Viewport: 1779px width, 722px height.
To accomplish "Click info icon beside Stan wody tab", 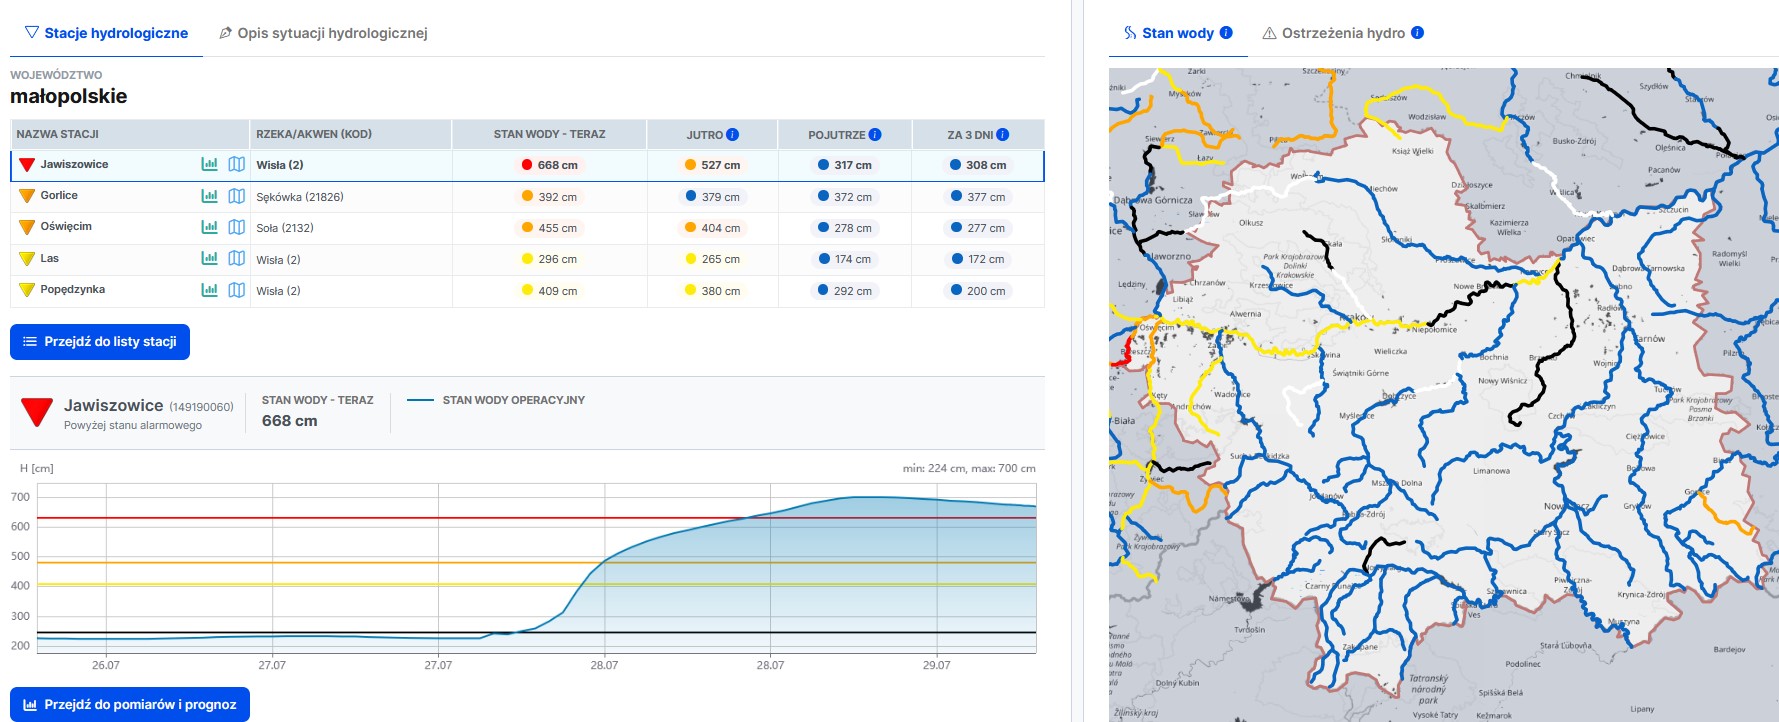I will [1226, 33].
